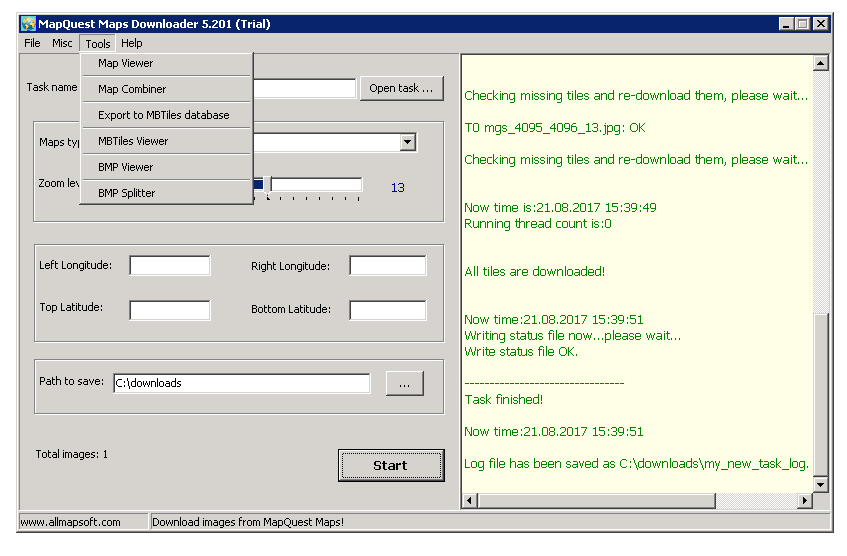847x556 pixels.
Task: Click 'Download images from MapQuest Maps!' status text
Action: [248, 522]
